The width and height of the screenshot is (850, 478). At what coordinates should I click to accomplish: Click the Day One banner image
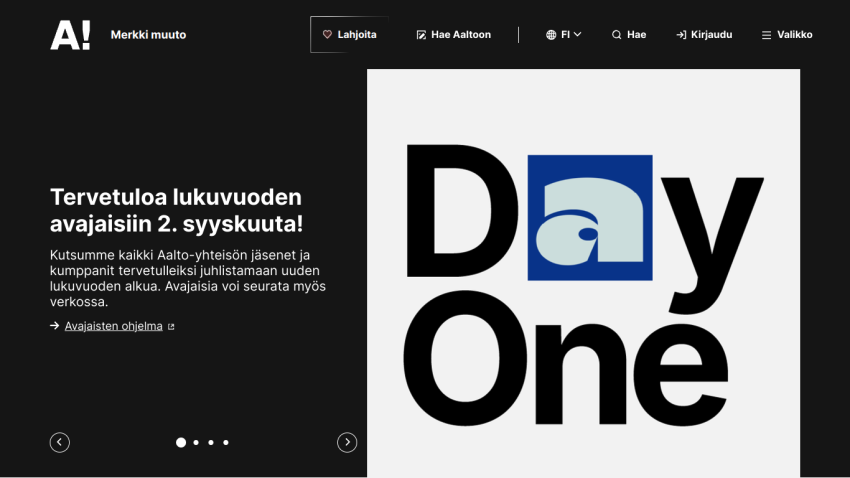[583, 273]
